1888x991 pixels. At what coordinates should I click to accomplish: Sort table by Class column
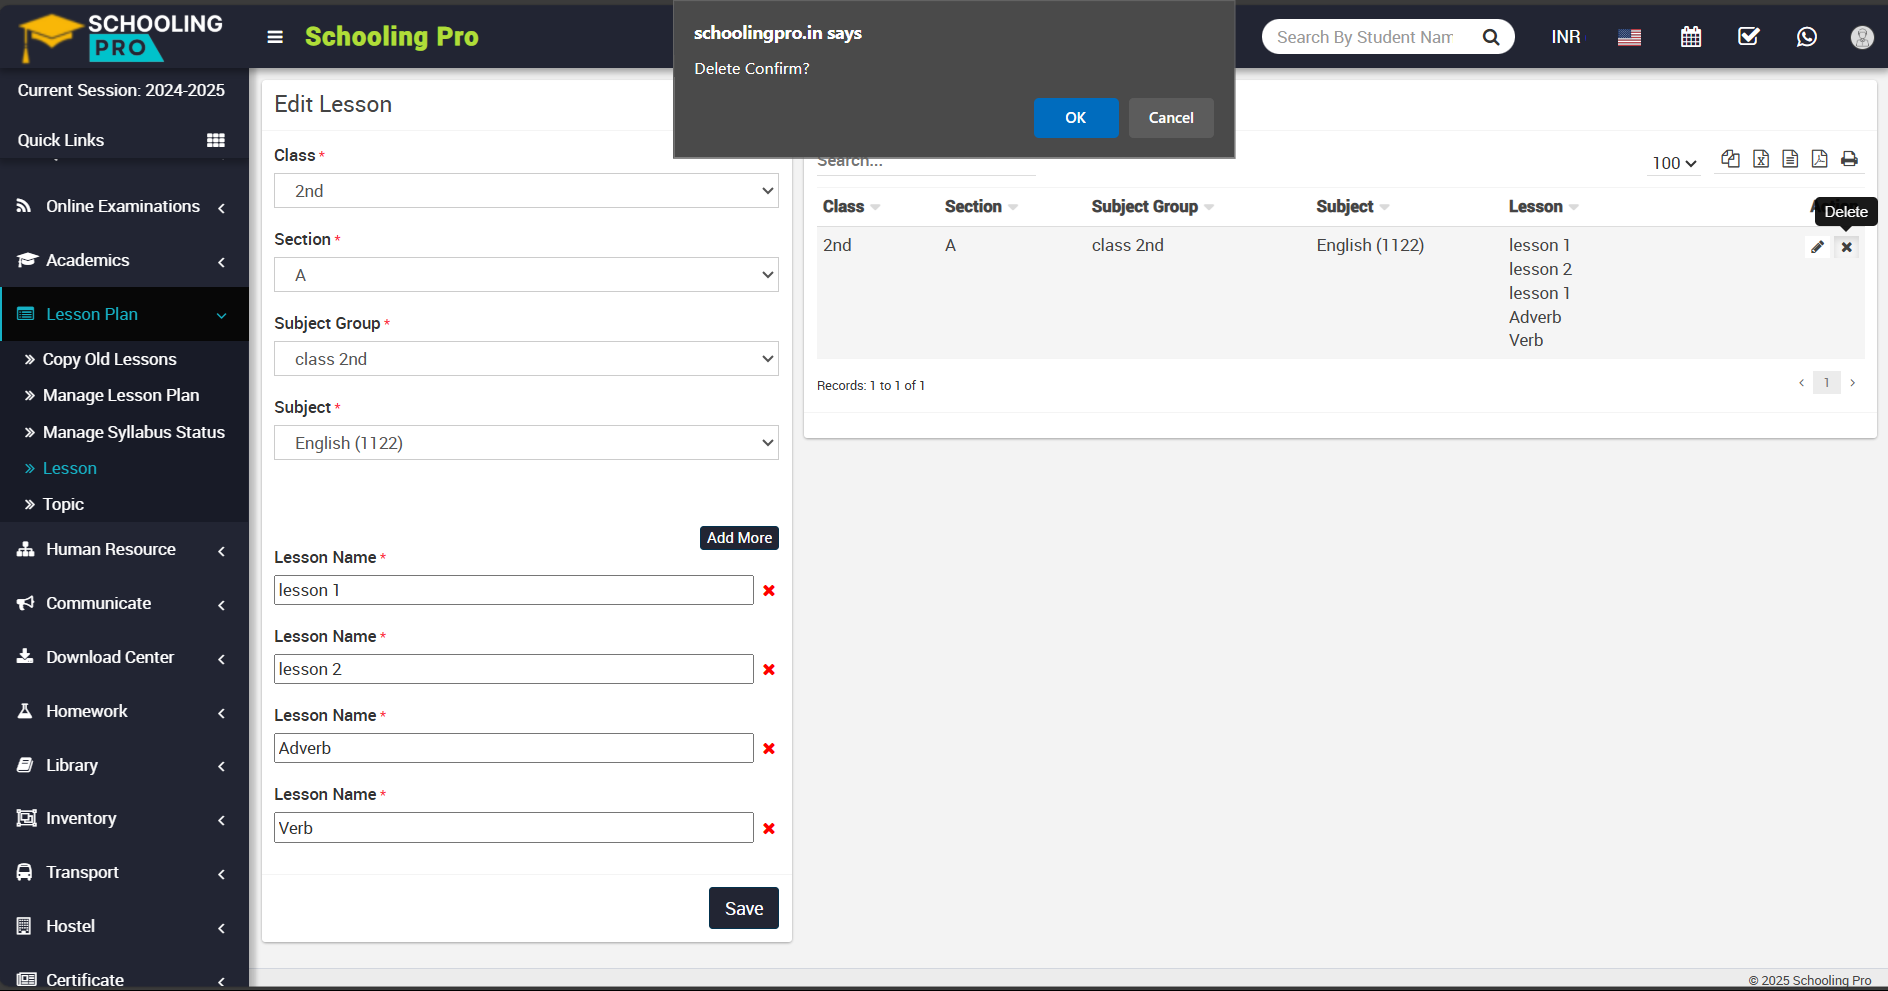851,206
